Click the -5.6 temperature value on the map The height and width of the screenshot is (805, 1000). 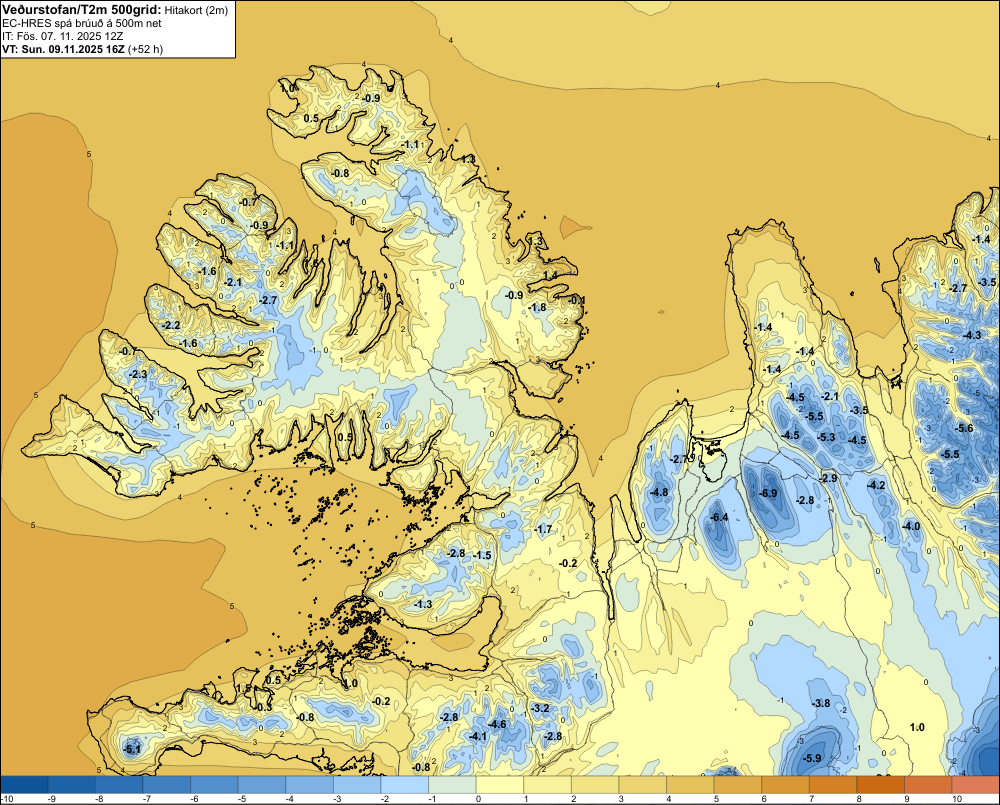click(965, 428)
